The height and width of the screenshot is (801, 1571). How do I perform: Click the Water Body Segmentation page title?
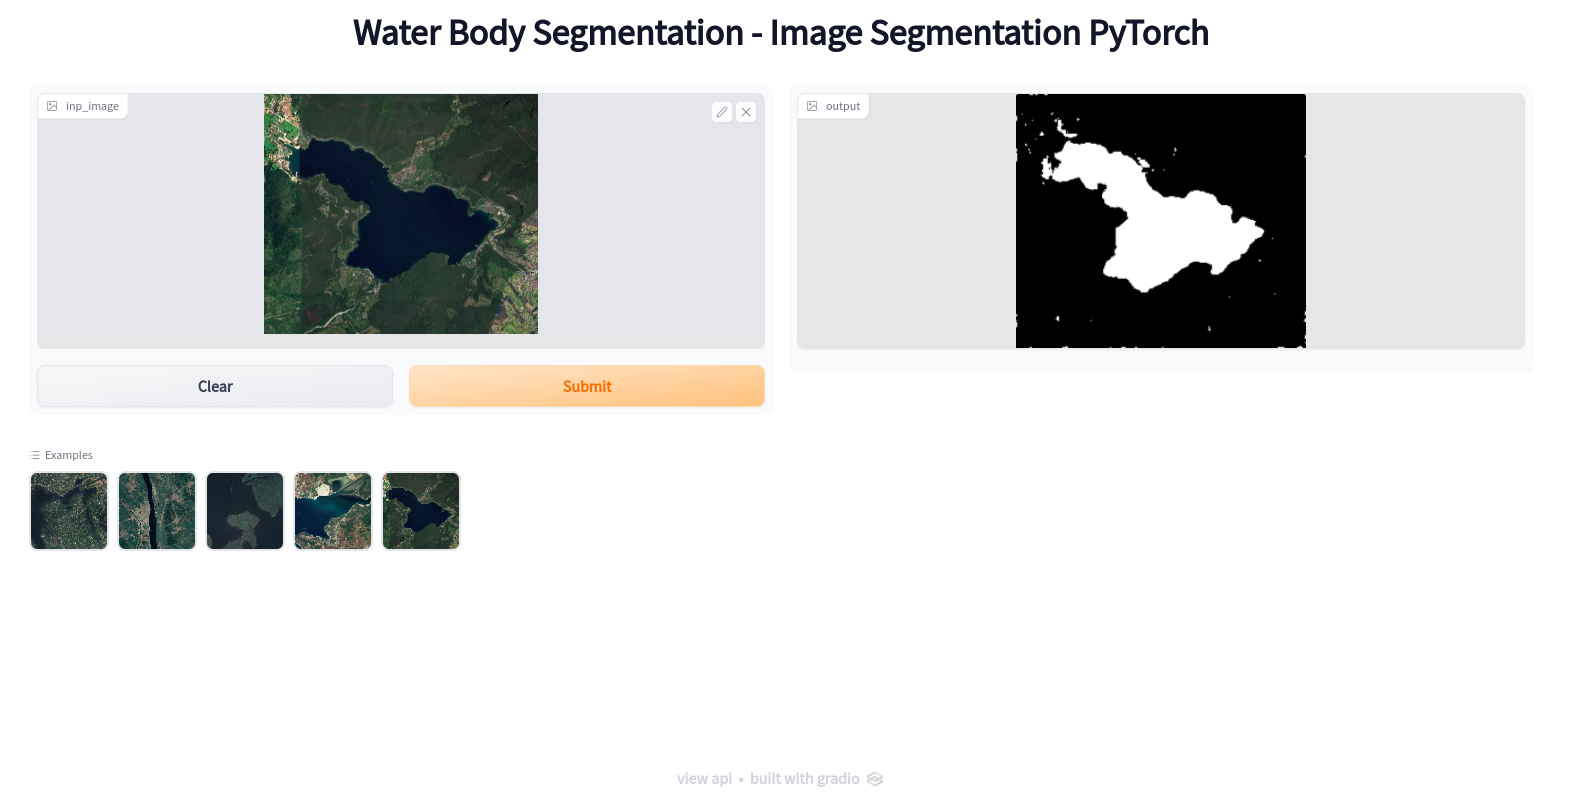(x=780, y=33)
